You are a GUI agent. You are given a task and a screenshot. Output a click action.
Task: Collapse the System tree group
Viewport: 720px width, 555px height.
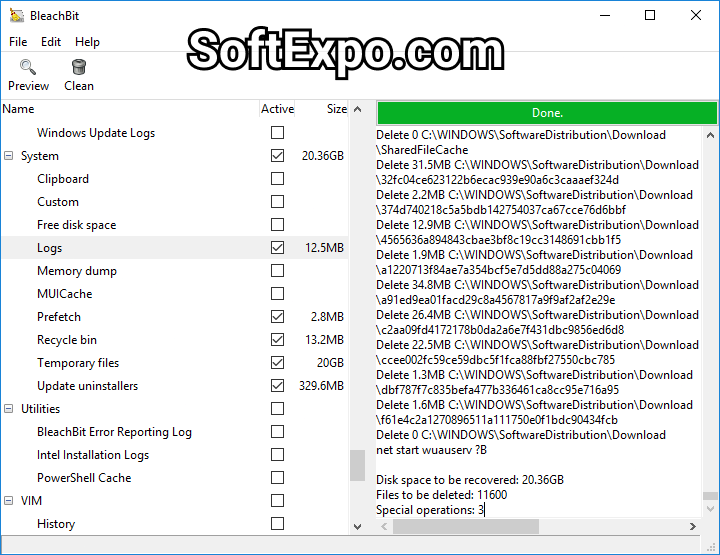[x=9, y=156]
